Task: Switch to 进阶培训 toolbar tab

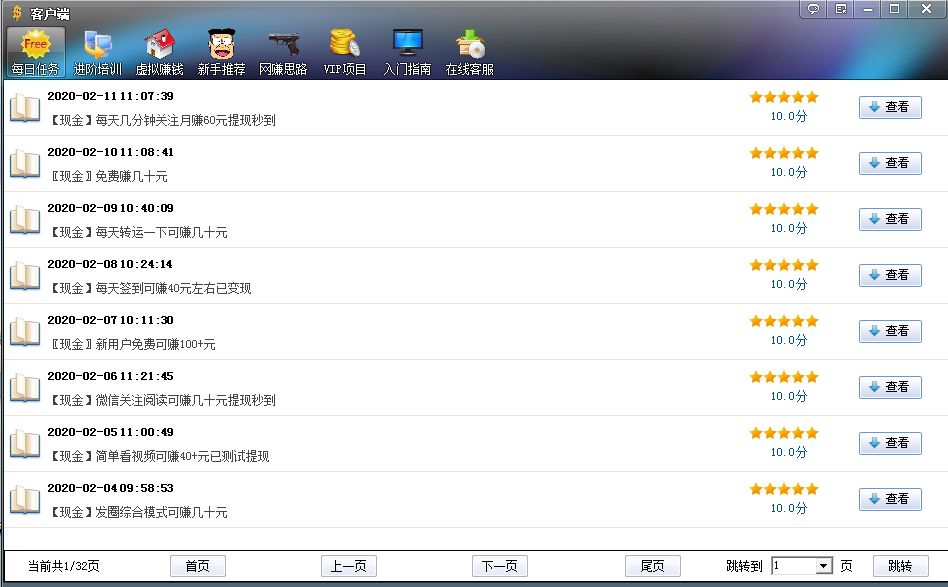Action: [x=97, y=53]
